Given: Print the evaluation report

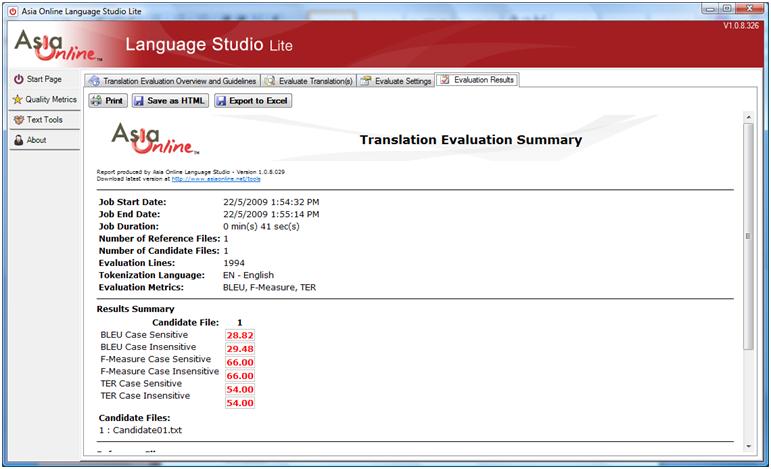Looking at the screenshot, I should tap(108, 101).
